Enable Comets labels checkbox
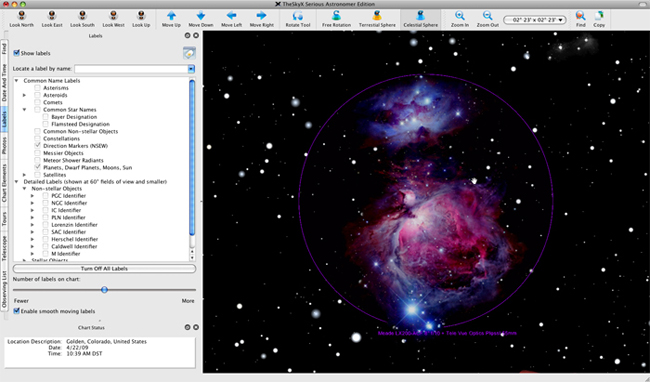Screen dimensions: 650x382 [37, 102]
